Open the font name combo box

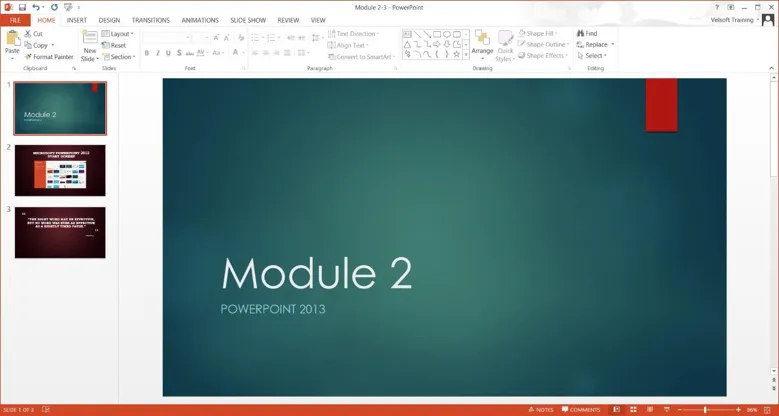166,37
